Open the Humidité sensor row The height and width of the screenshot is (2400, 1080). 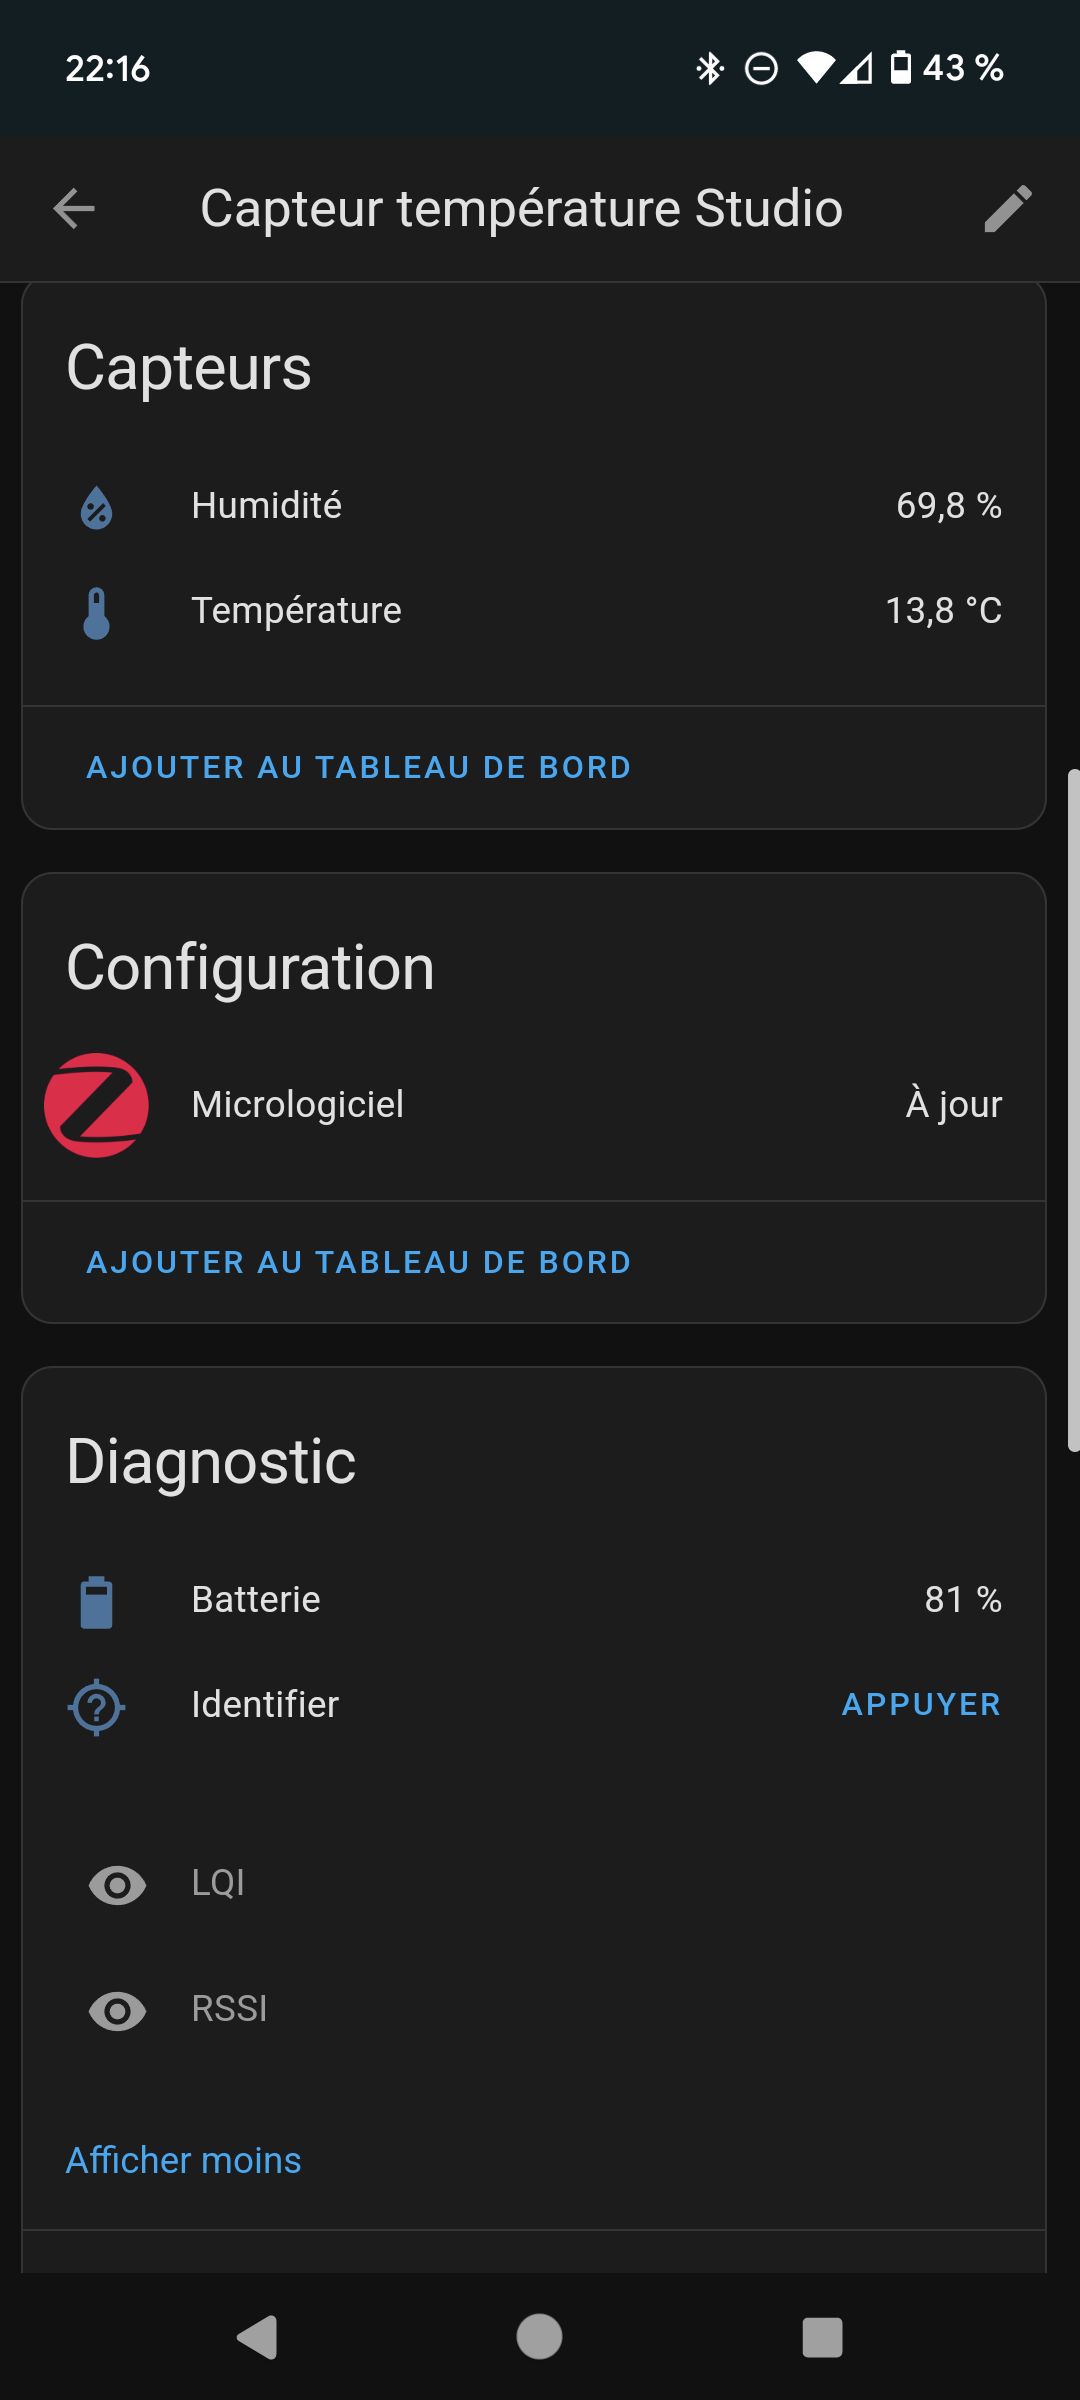click(267, 506)
